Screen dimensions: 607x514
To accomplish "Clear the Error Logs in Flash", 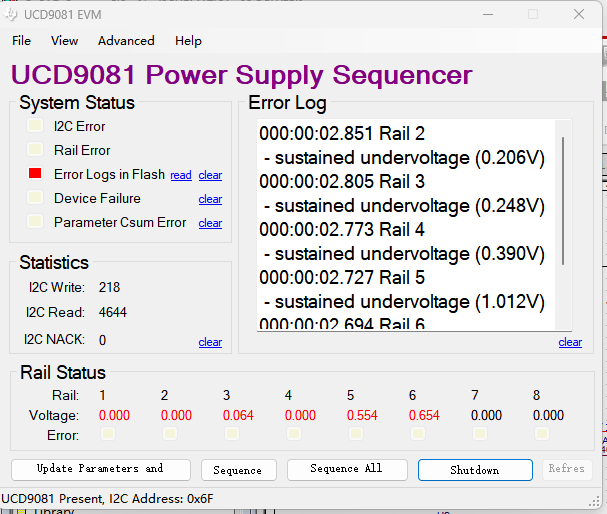I will [210, 175].
